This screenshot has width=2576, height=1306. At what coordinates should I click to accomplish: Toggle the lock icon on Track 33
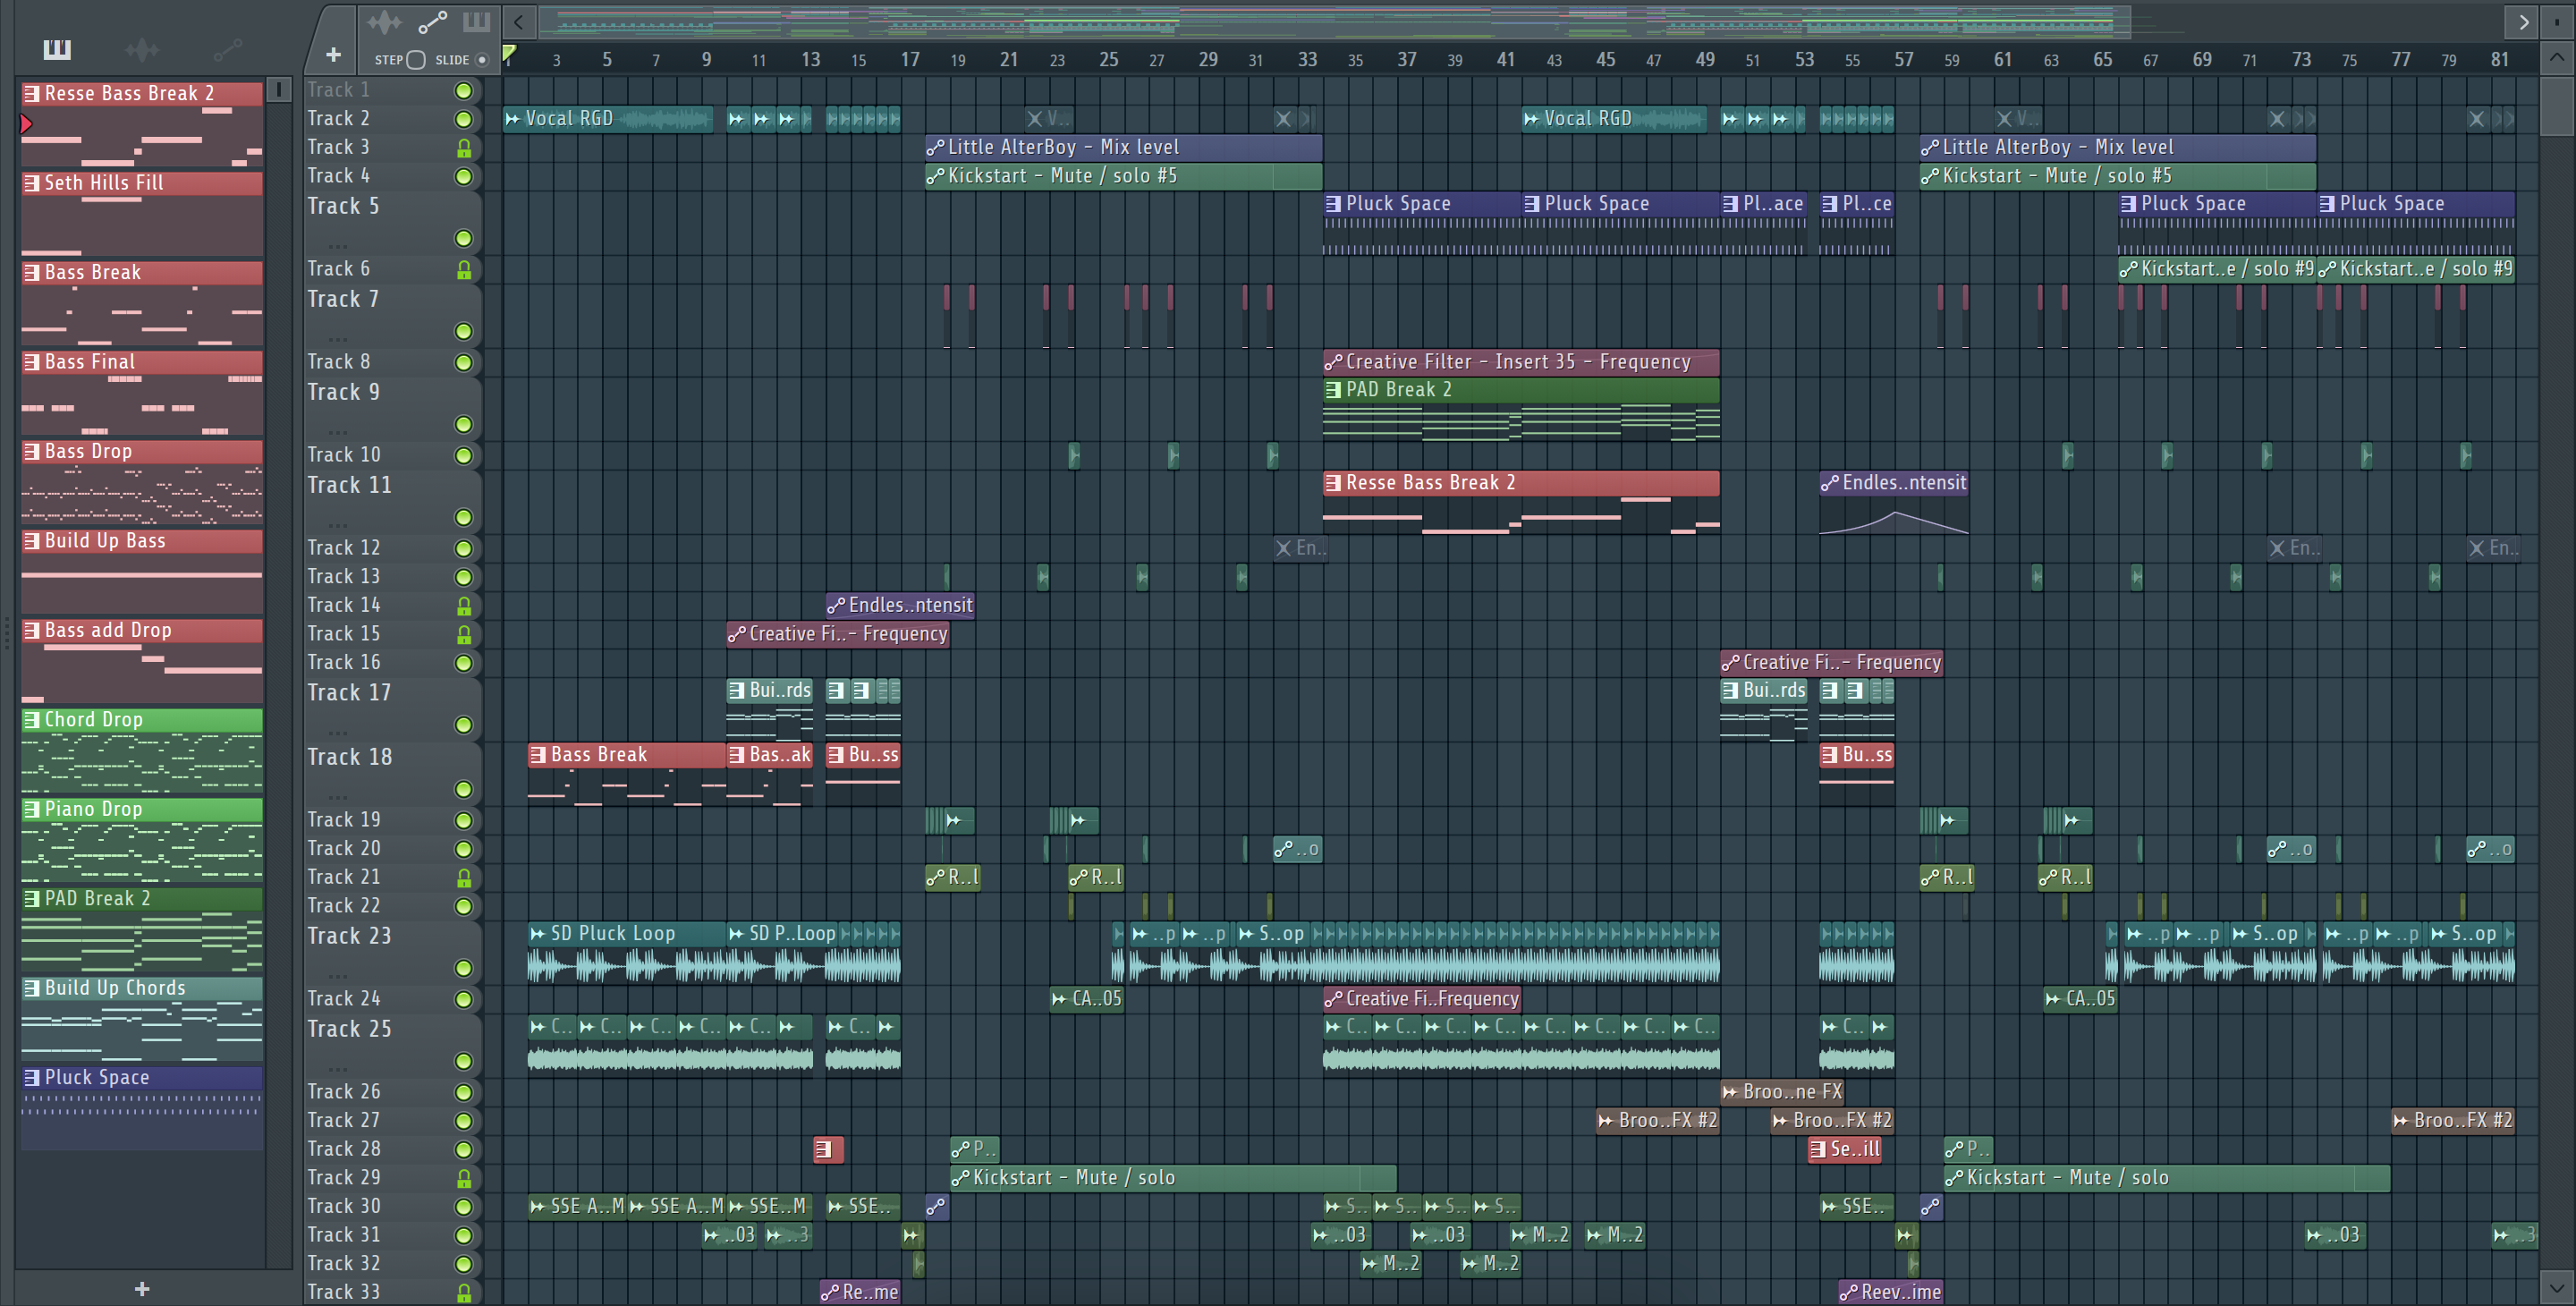tap(464, 1293)
